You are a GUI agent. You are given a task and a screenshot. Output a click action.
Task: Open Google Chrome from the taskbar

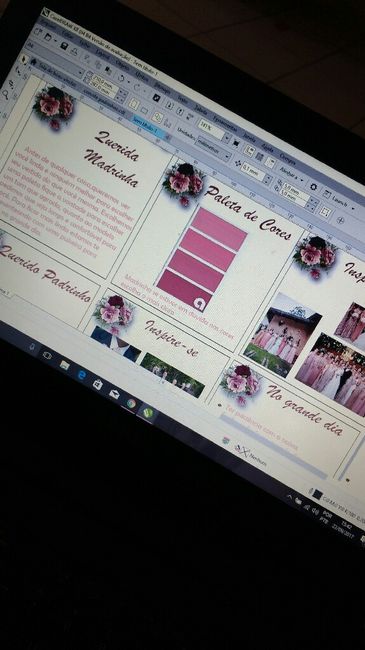131,403
